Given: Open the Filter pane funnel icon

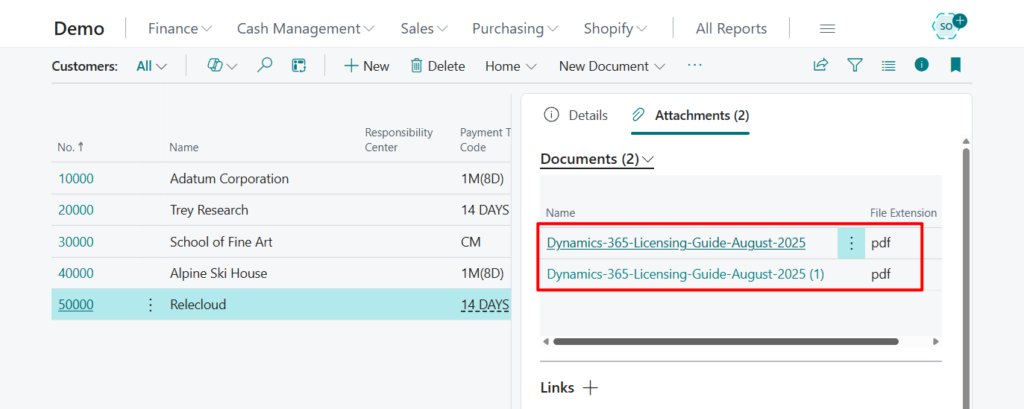Looking at the screenshot, I should coord(855,66).
